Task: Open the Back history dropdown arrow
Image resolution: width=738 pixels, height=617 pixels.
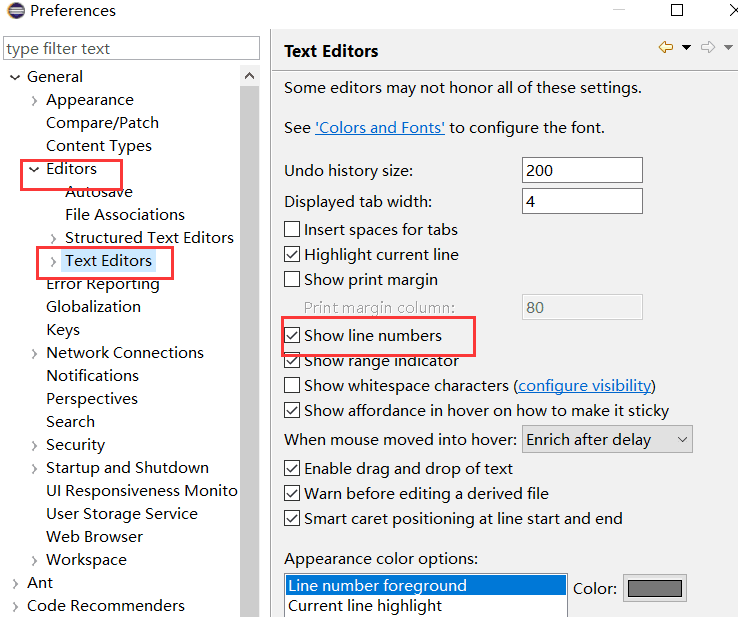Action: (686, 48)
